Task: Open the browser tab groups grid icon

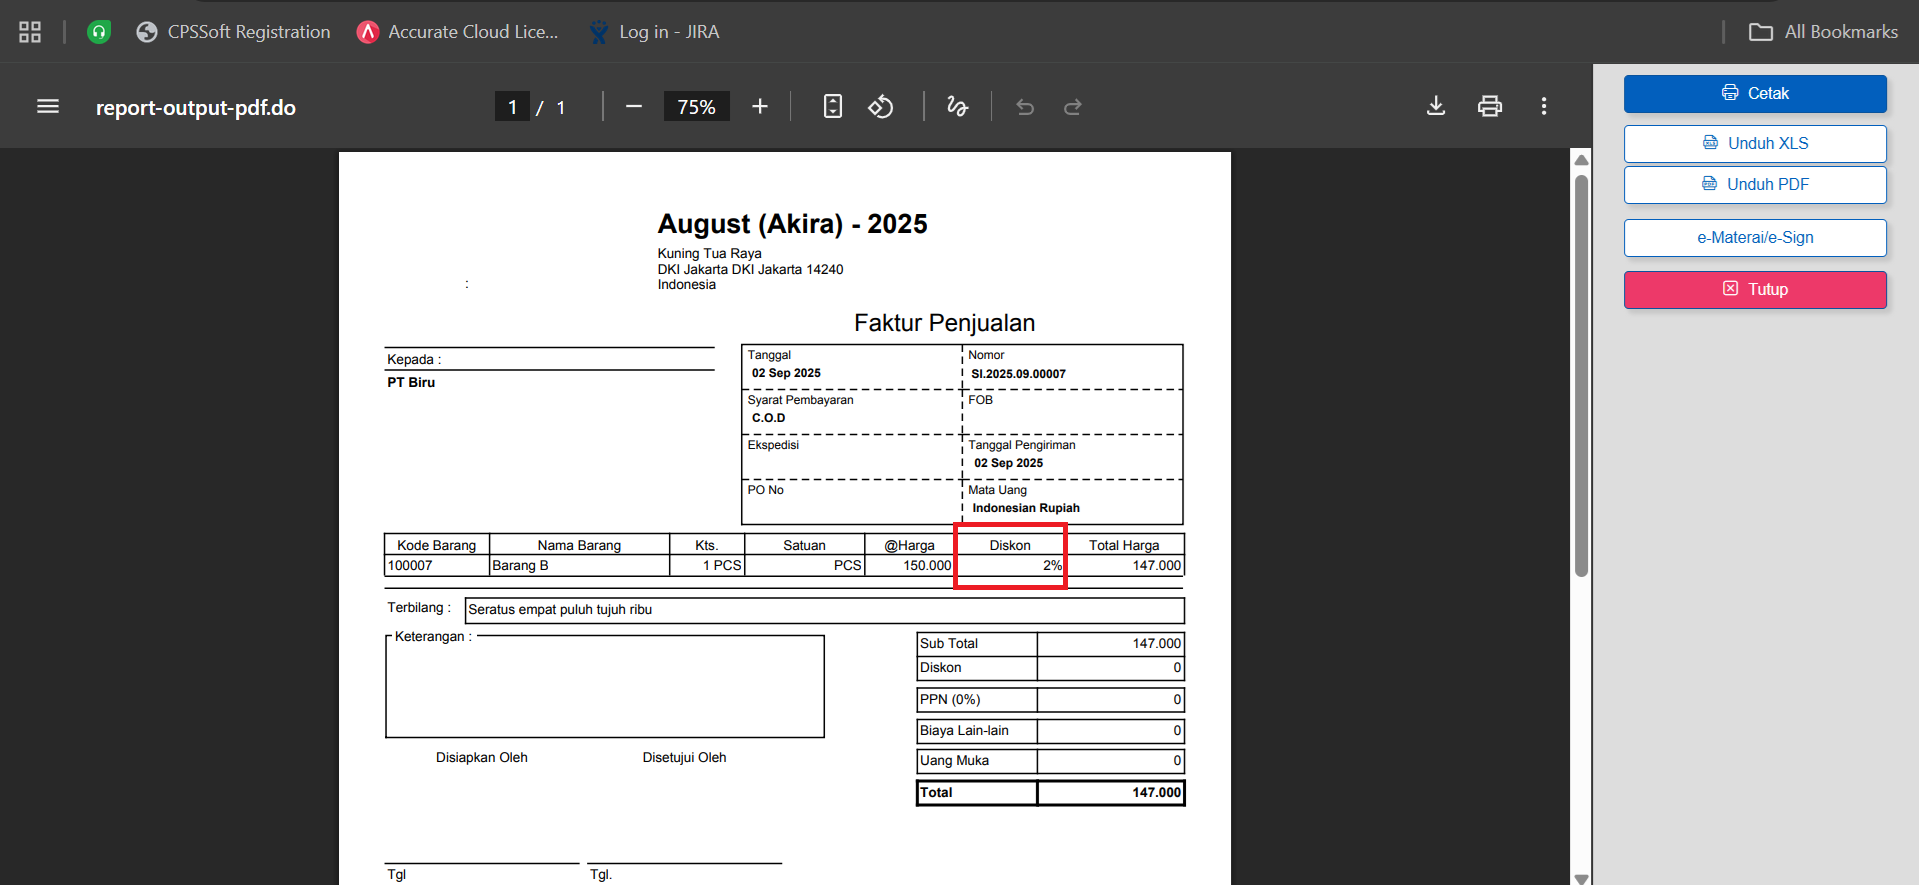Action: (x=30, y=32)
